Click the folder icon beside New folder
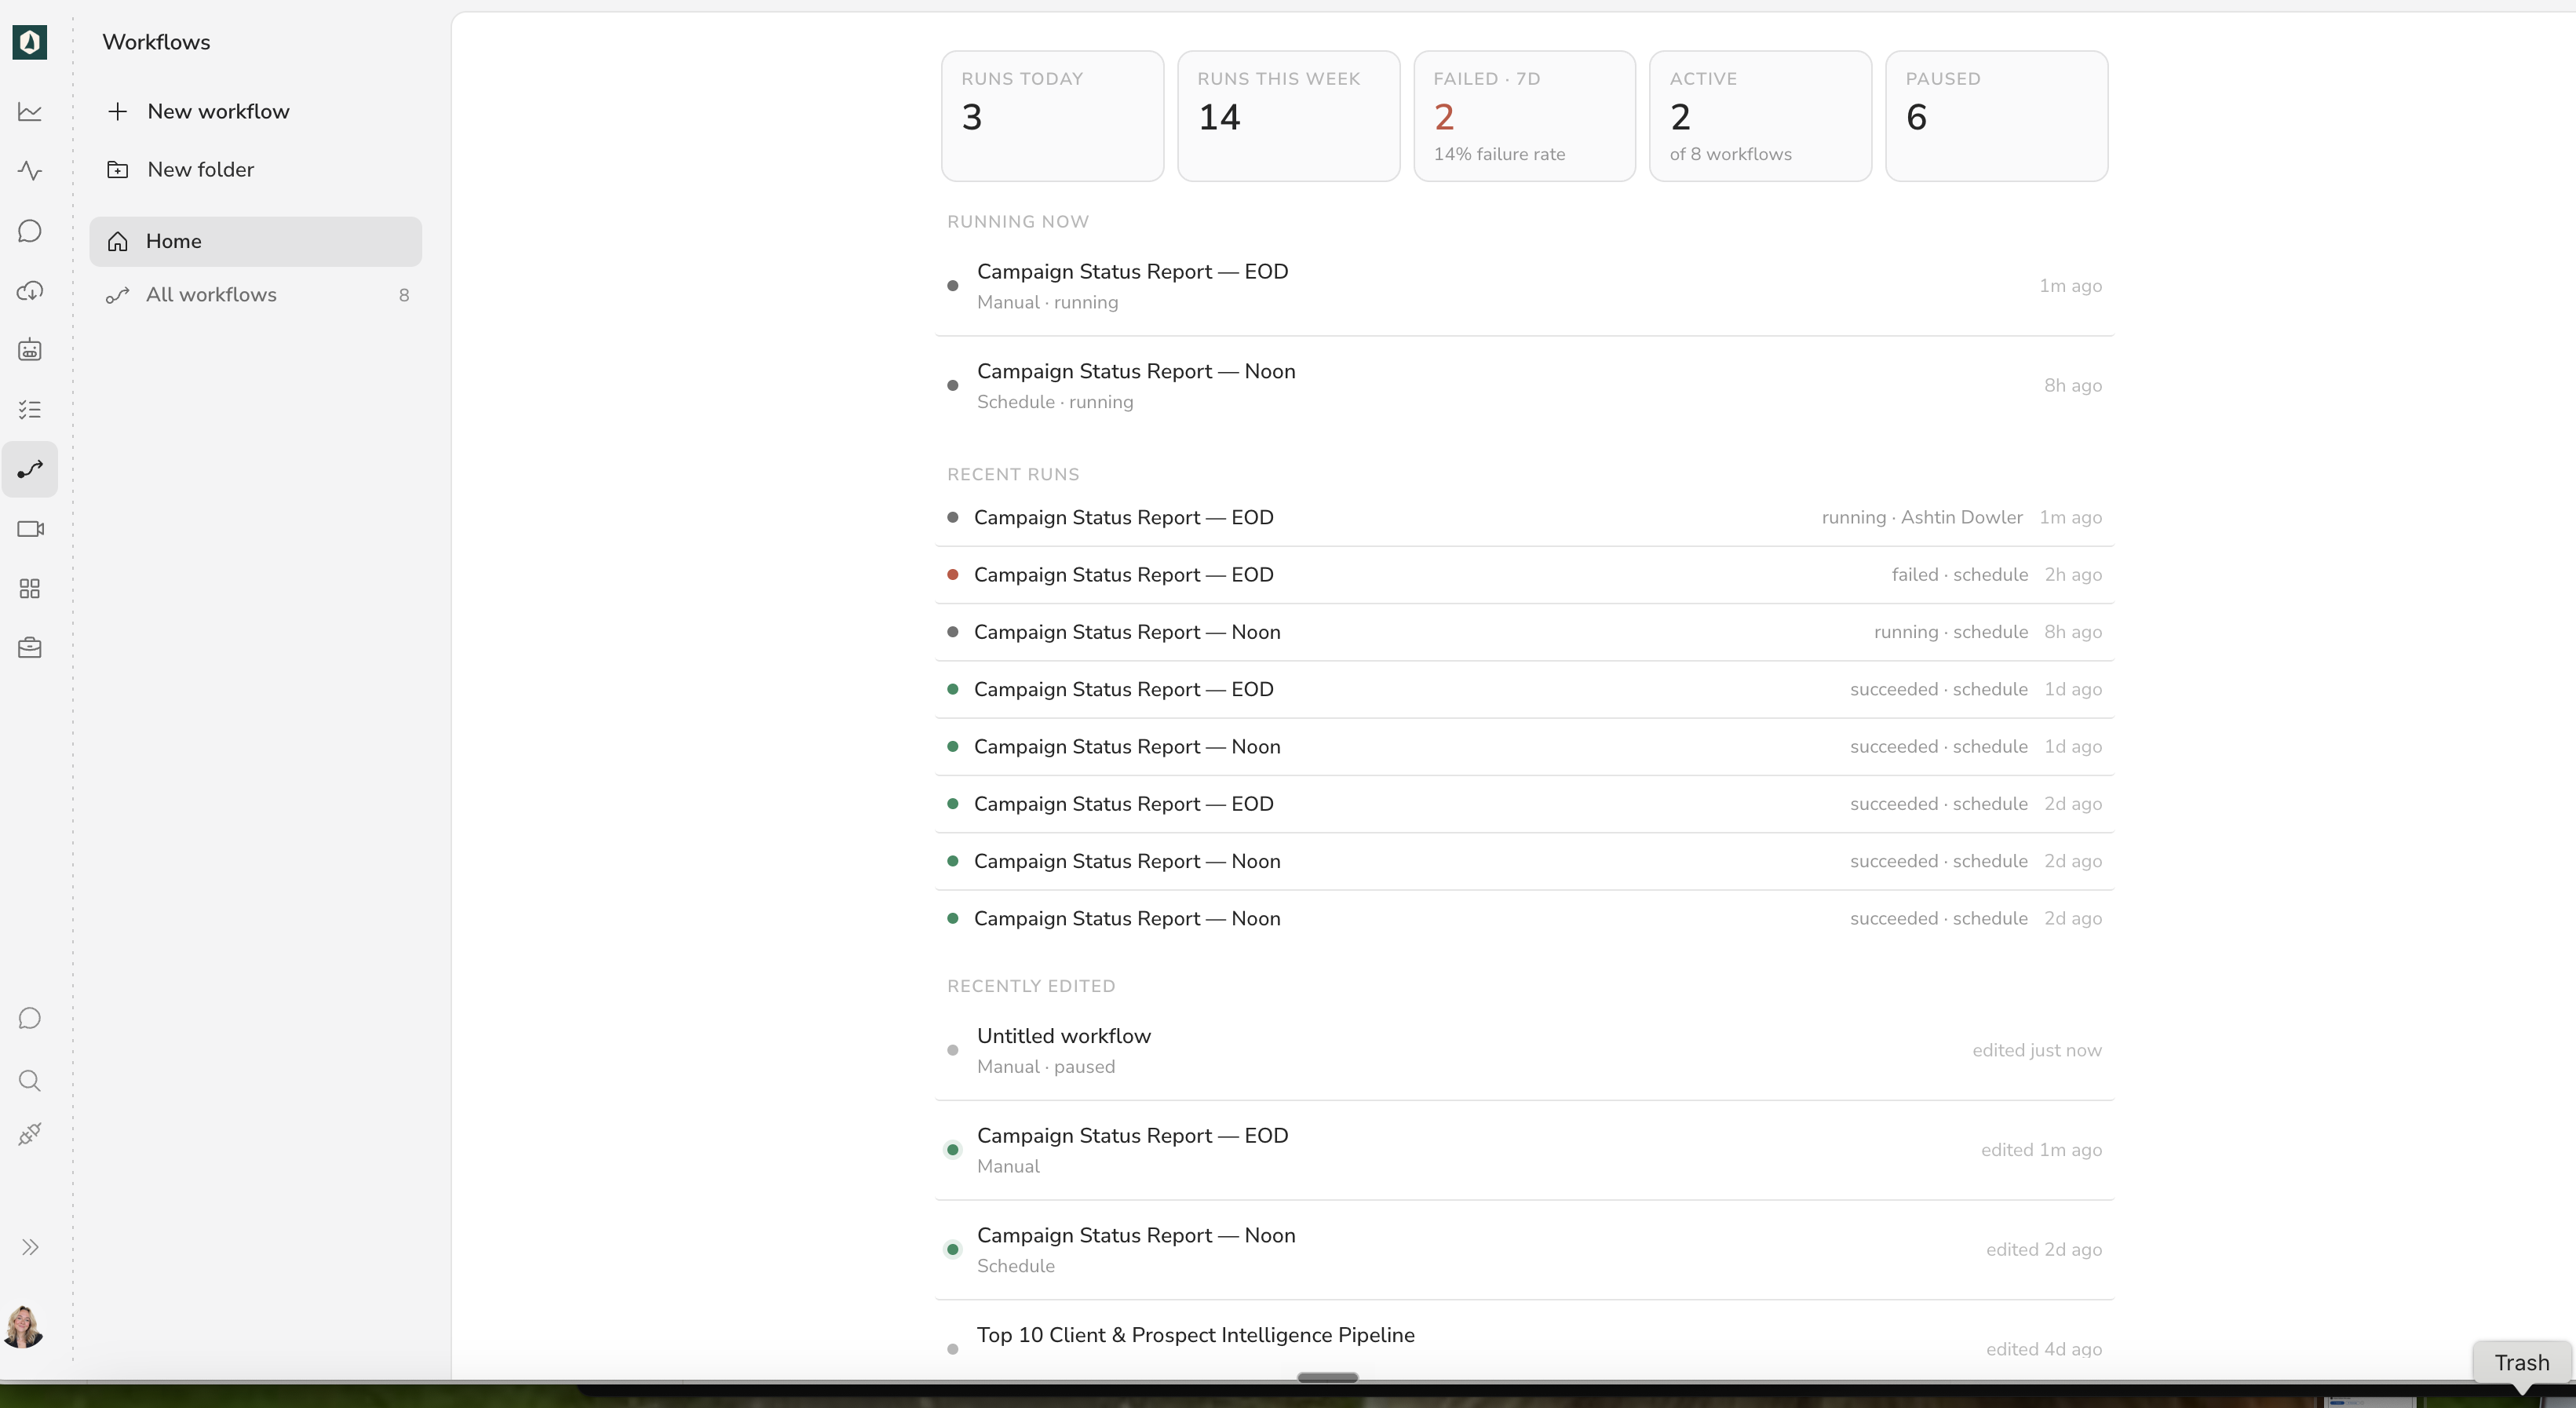2576x1408 pixels. tap(118, 170)
